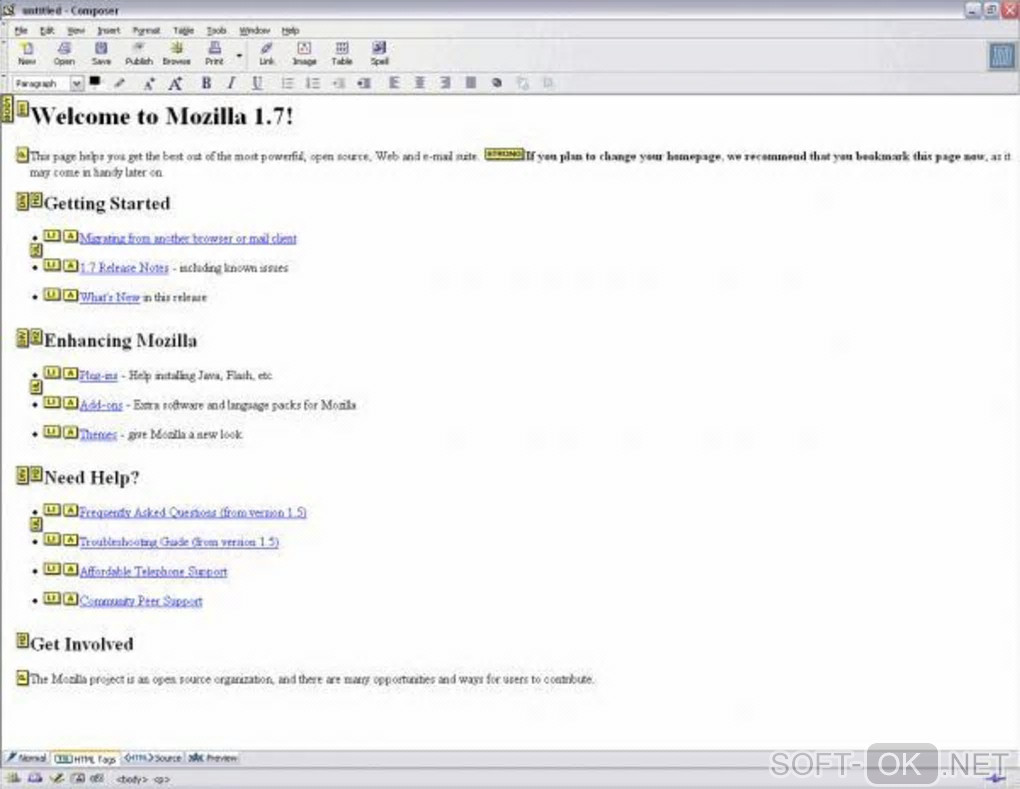Pick text color from the black swatch
The image size is (1020, 789).
point(95,81)
